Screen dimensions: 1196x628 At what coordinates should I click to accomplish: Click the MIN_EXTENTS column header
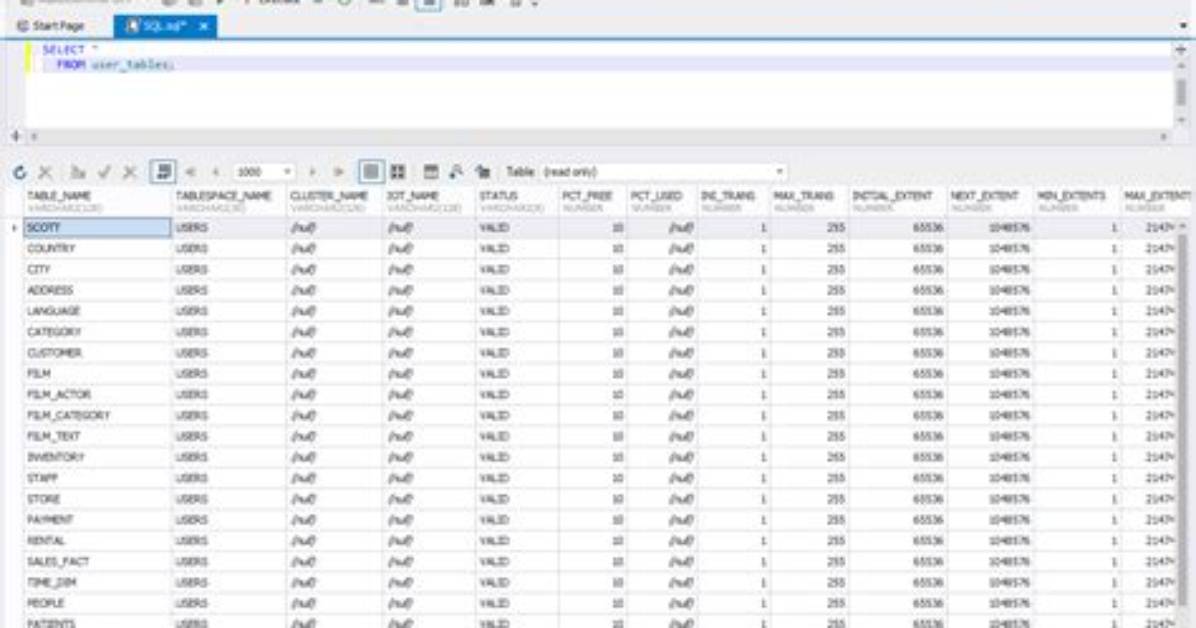click(x=1076, y=201)
